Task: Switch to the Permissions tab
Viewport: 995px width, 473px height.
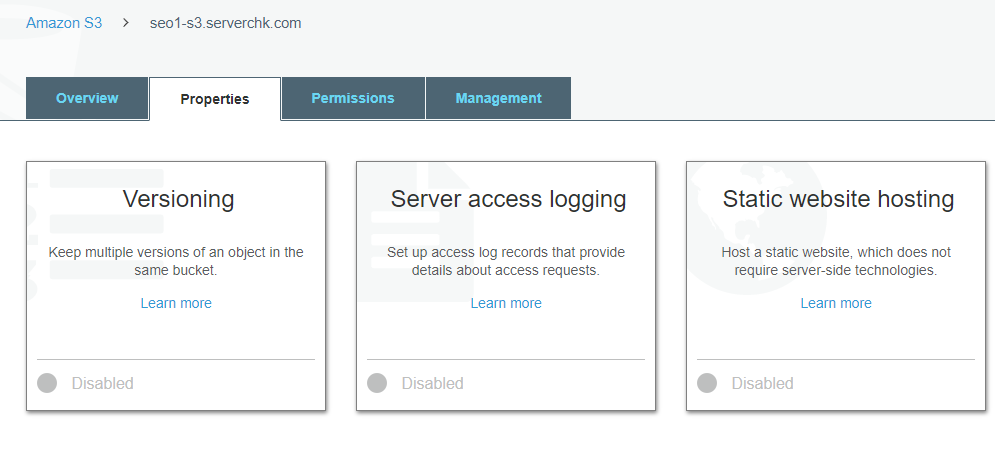Action: (353, 98)
